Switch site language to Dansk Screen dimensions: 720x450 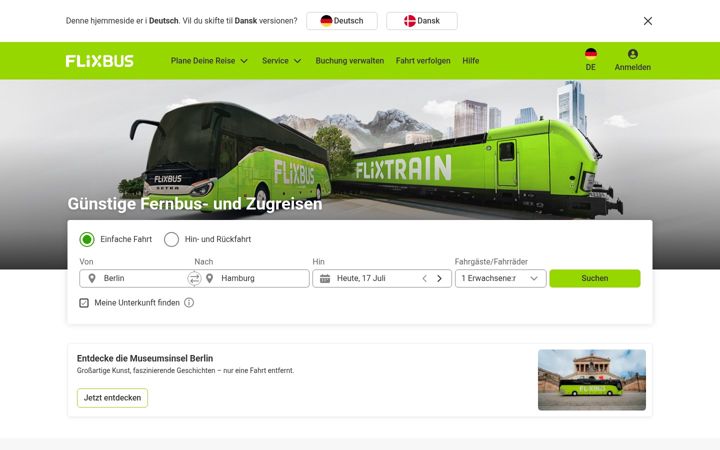[422, 21]
